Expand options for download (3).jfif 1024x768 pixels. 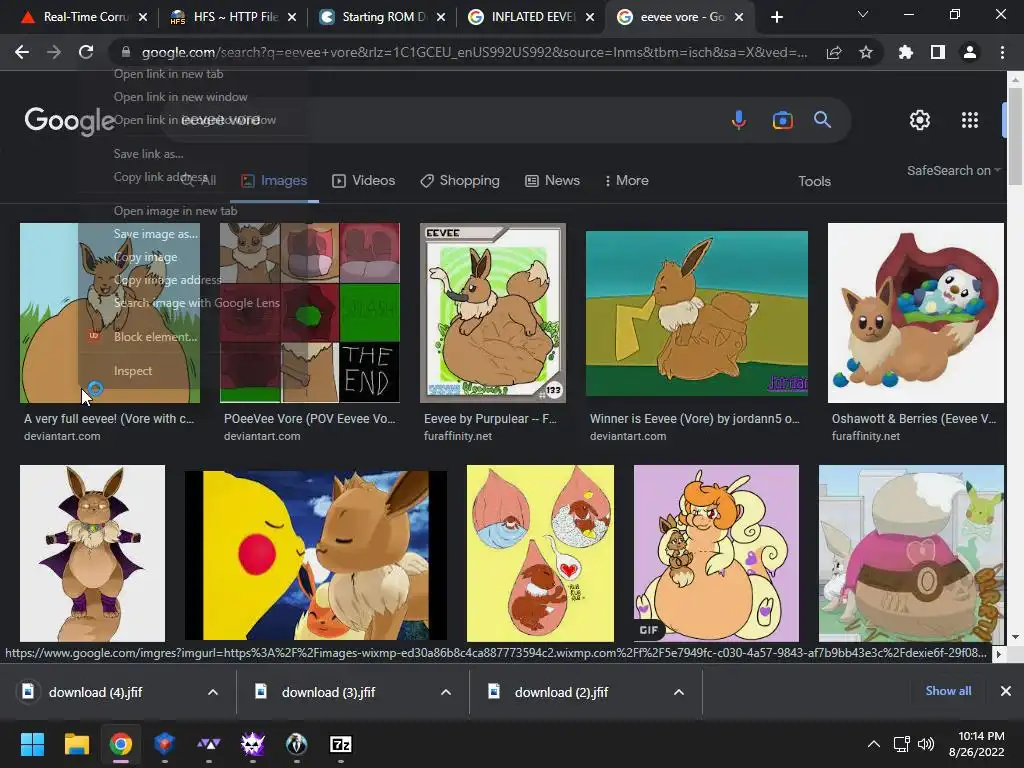(446, 692)
